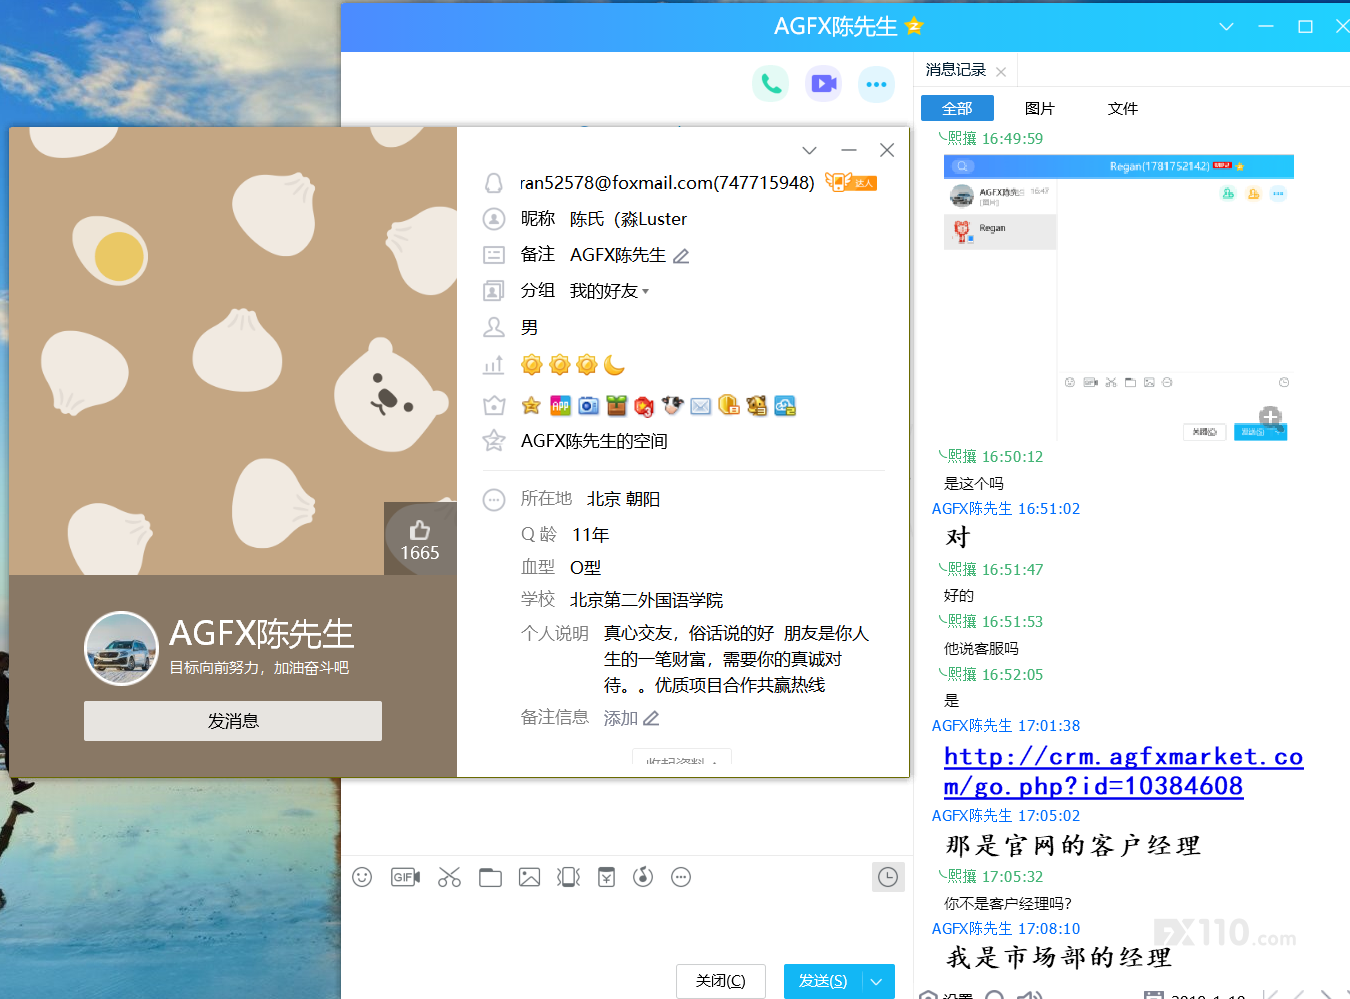Open the music share icon in toolbar
The height and width of the screenshot is (999, 1350).
643,877
